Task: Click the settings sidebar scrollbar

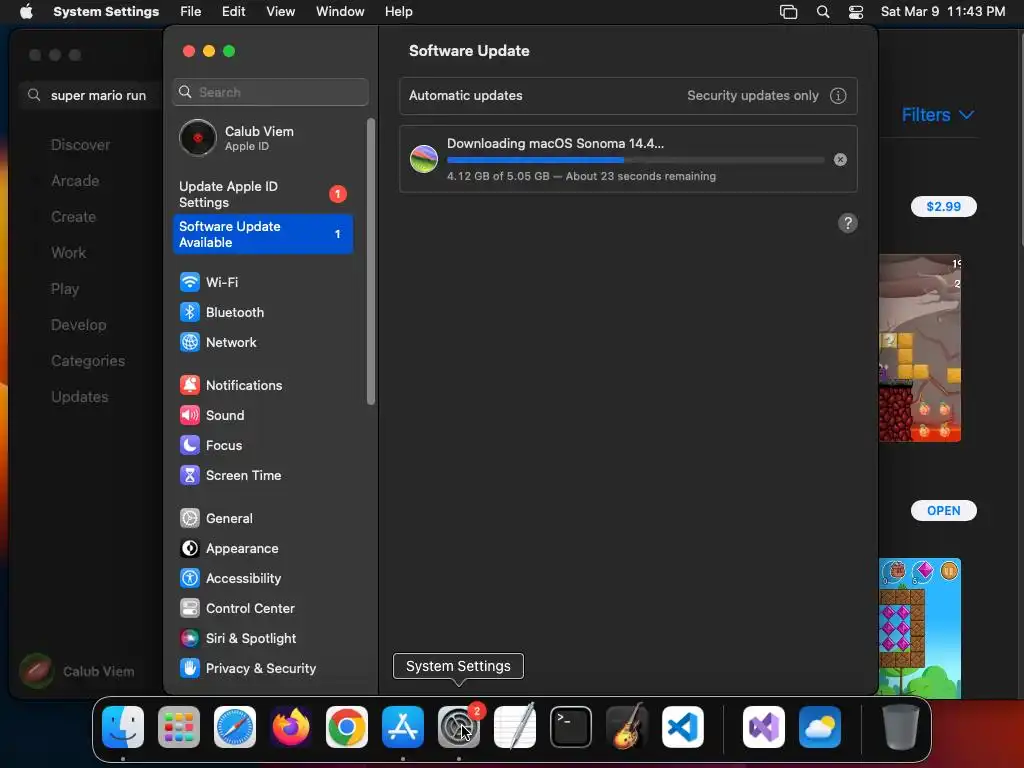Action: pos(371,261)
